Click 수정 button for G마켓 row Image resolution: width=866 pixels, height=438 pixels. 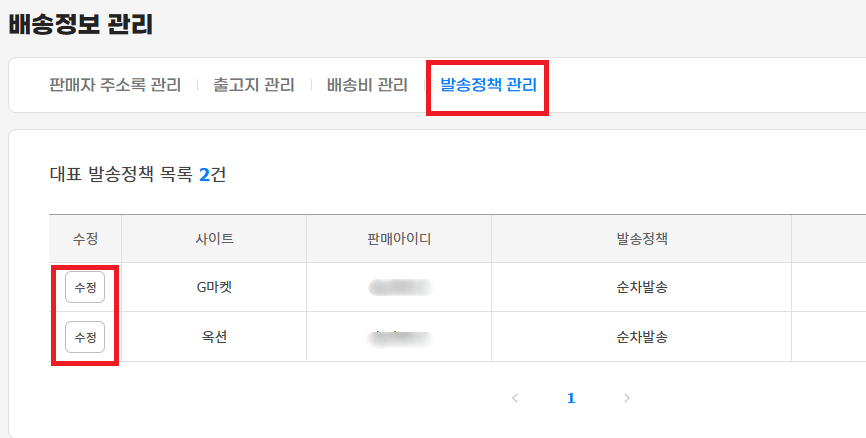coord(85,287)
